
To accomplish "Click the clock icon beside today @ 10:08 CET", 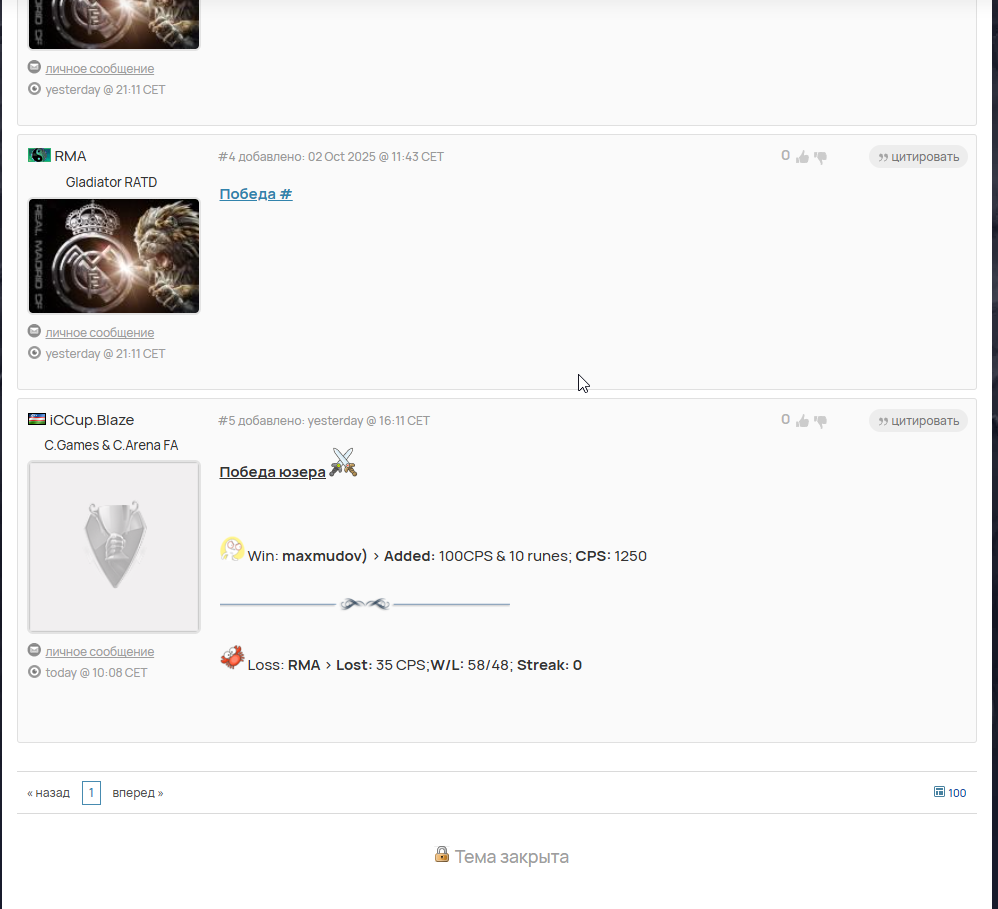I will click(x=34, y=672).
